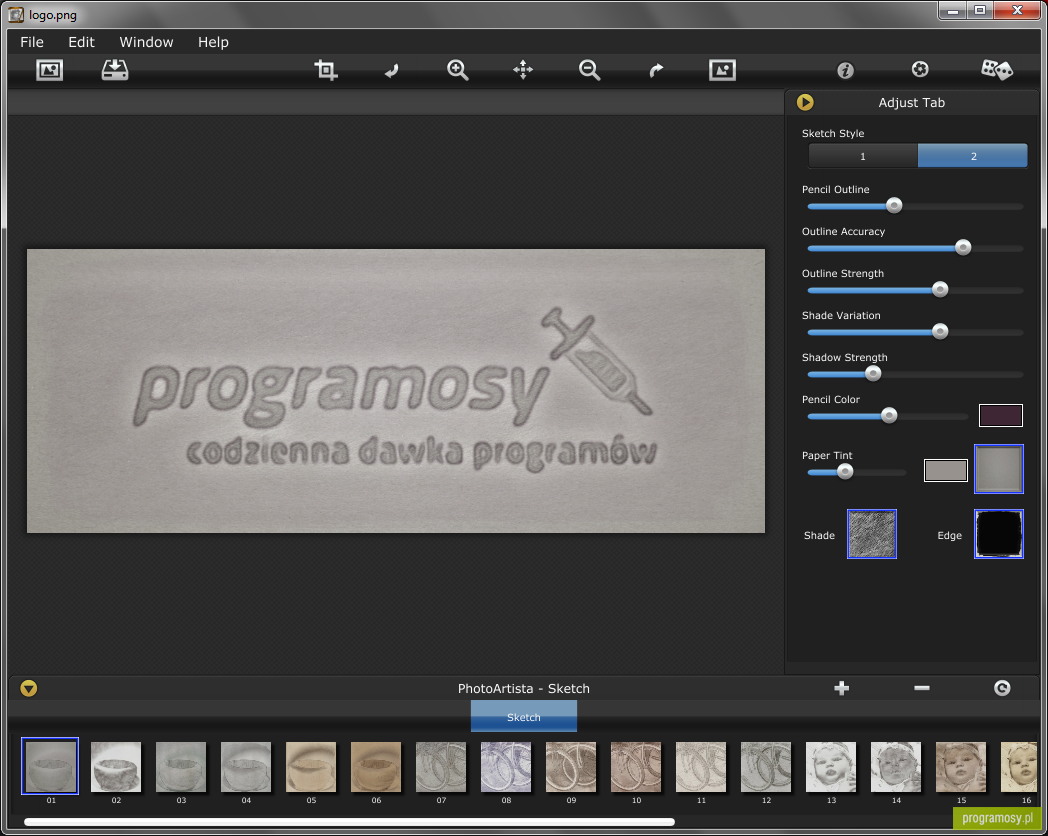Save image with the download-to-disk icon
1048x836 pixels.
pyautogui.click(x=115, y=69)
